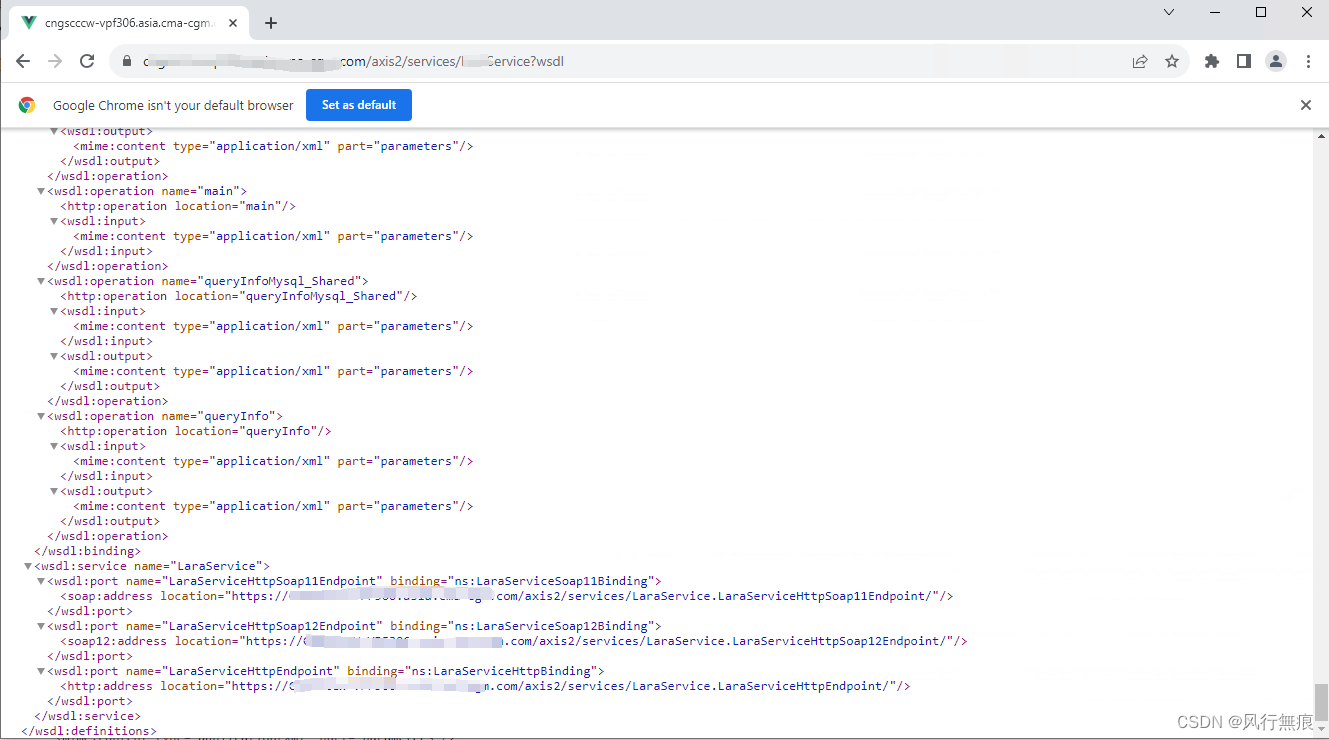Click the forward navigation arrow
Image resolution: width=1329 pixels, height=740 pixels.
coord(55,61)
